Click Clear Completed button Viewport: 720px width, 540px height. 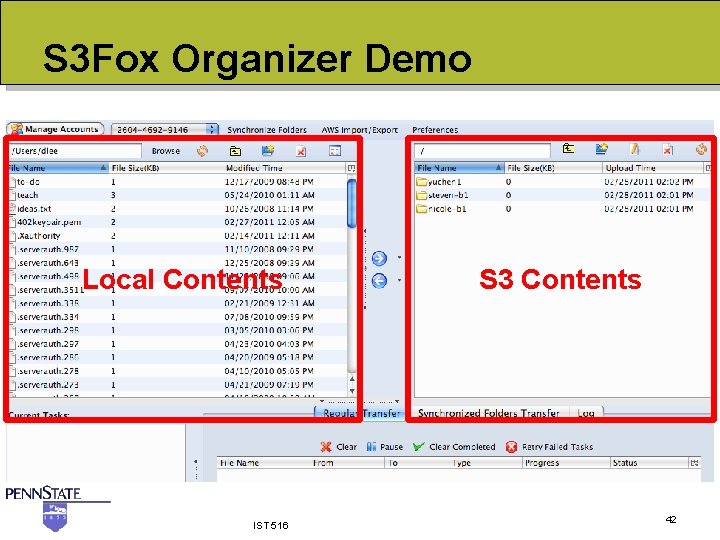454,447
